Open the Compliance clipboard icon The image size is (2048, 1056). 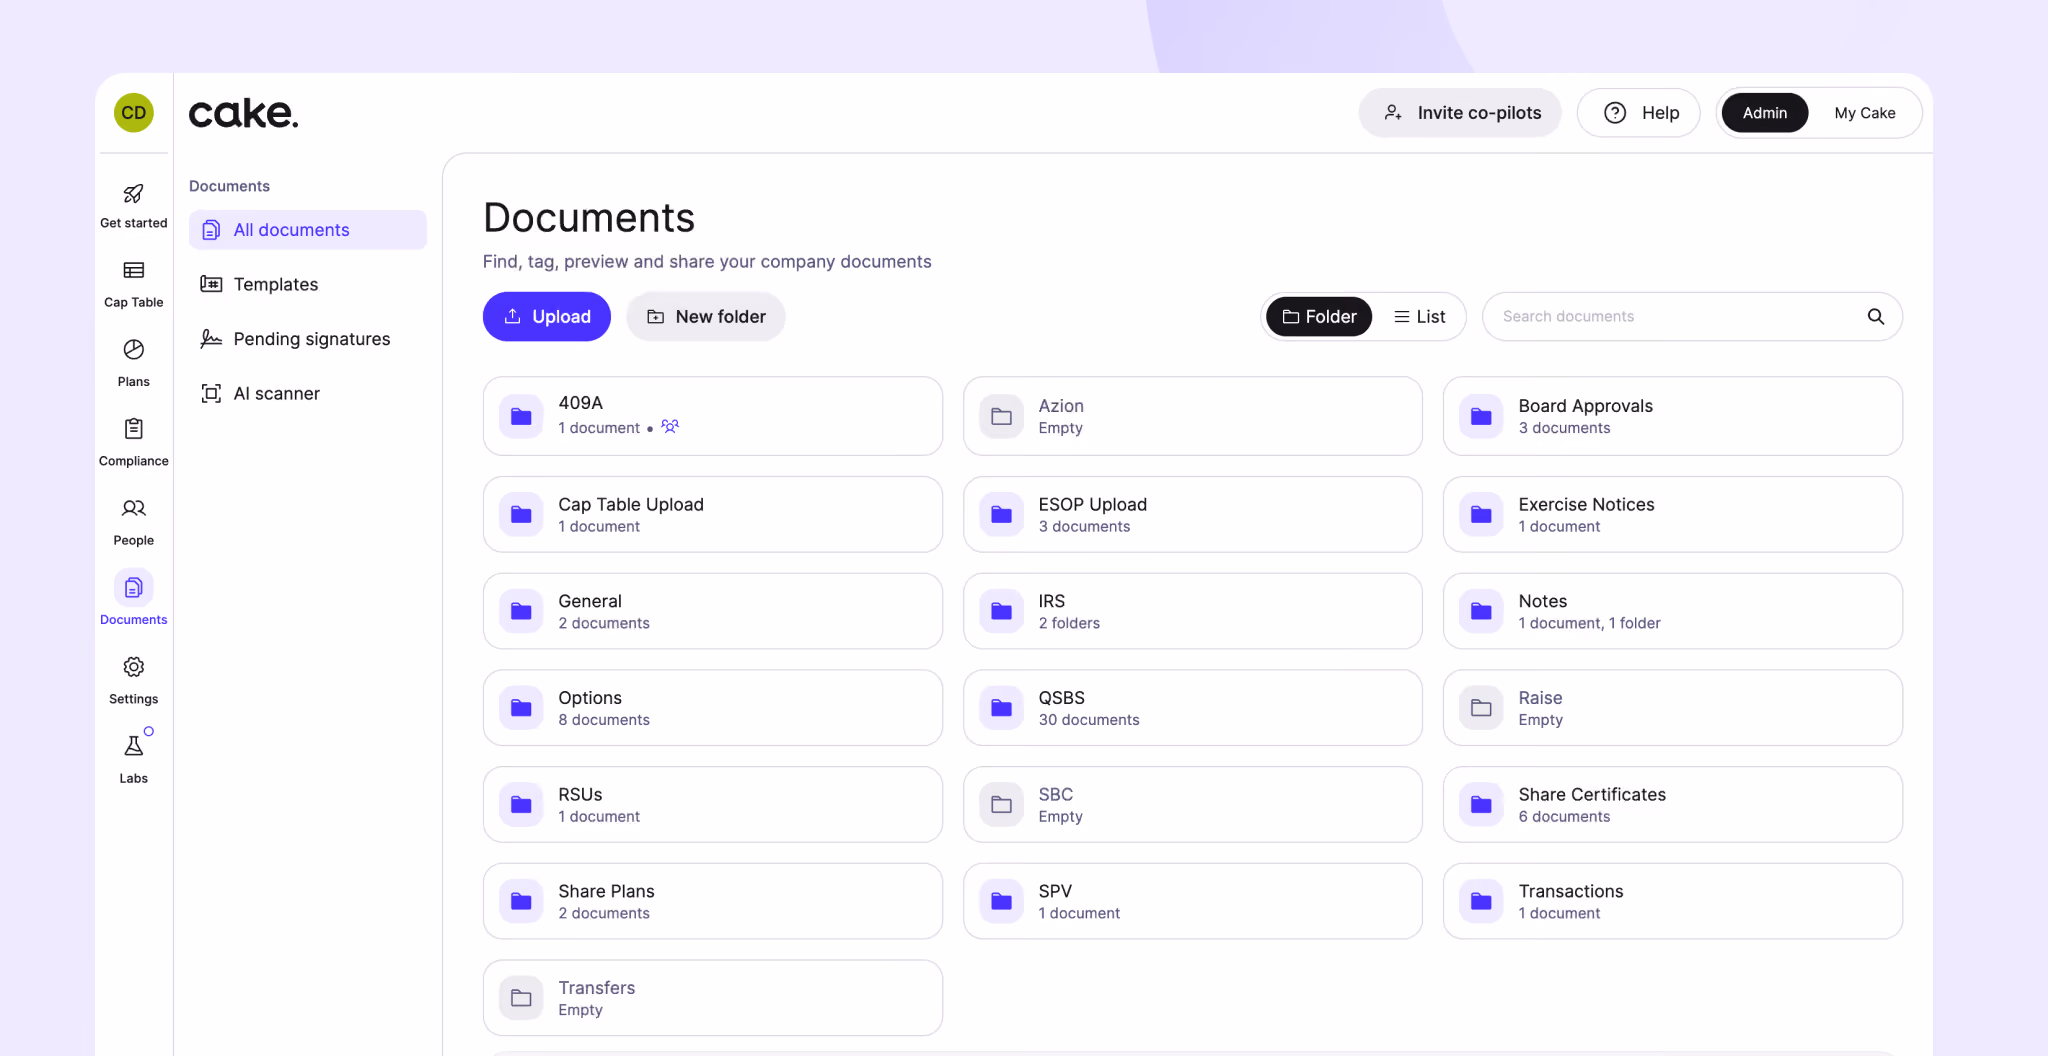click(x=134, y=429)
